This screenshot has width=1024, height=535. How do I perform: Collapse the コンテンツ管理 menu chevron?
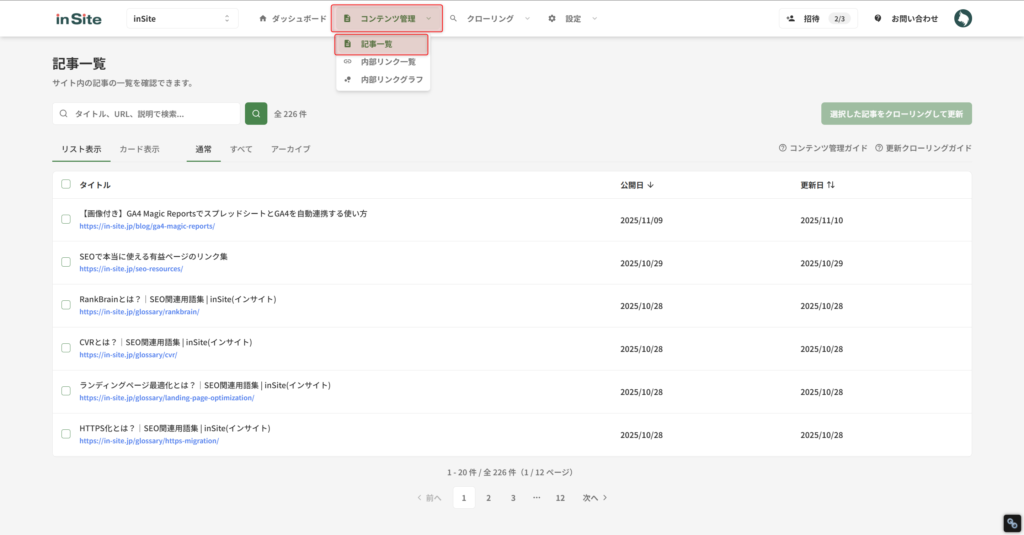[428, 18]
